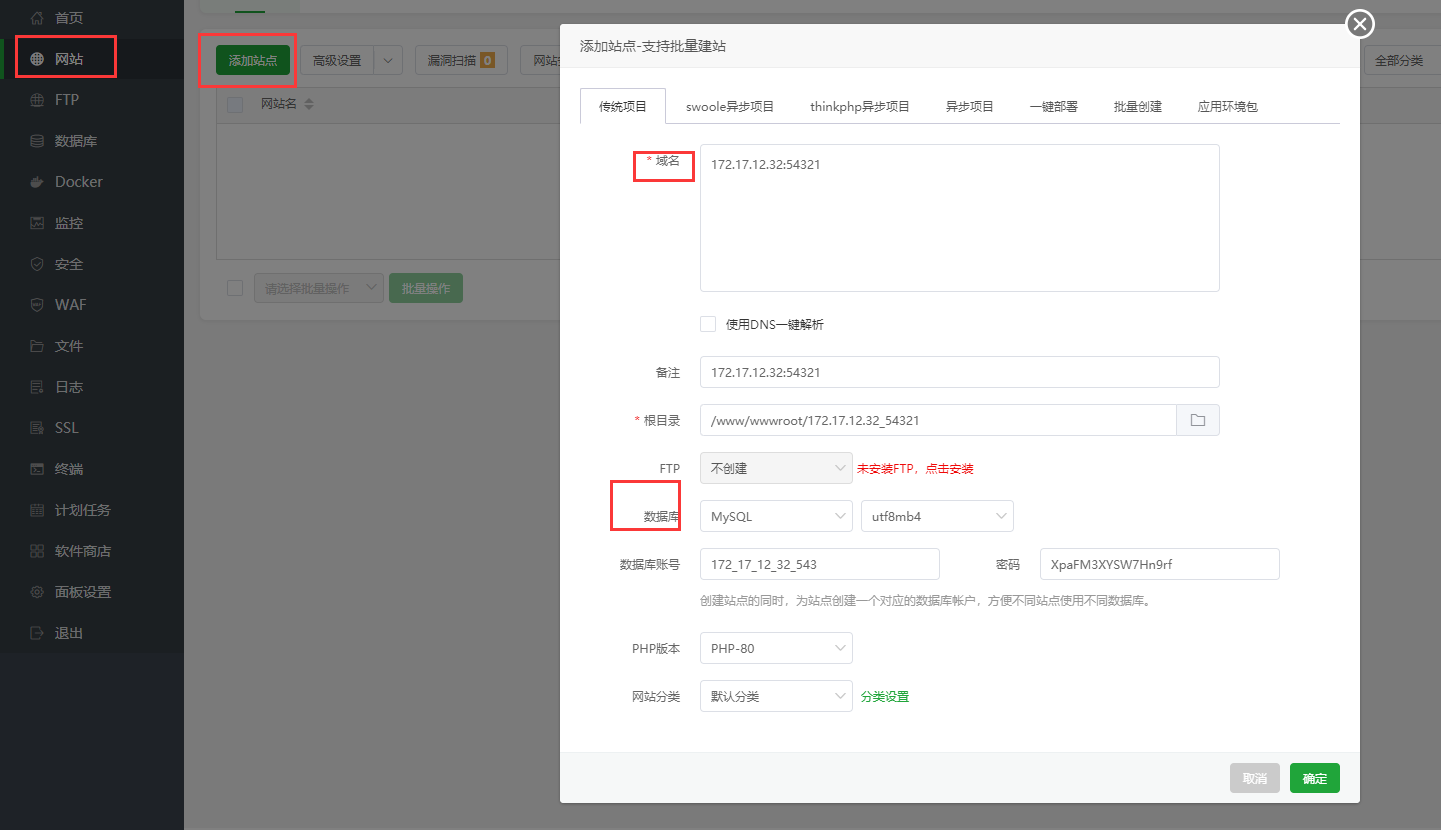Click the logout icon in sidebar
This screenshot has height=830, width=1441.
click(37, 633)
